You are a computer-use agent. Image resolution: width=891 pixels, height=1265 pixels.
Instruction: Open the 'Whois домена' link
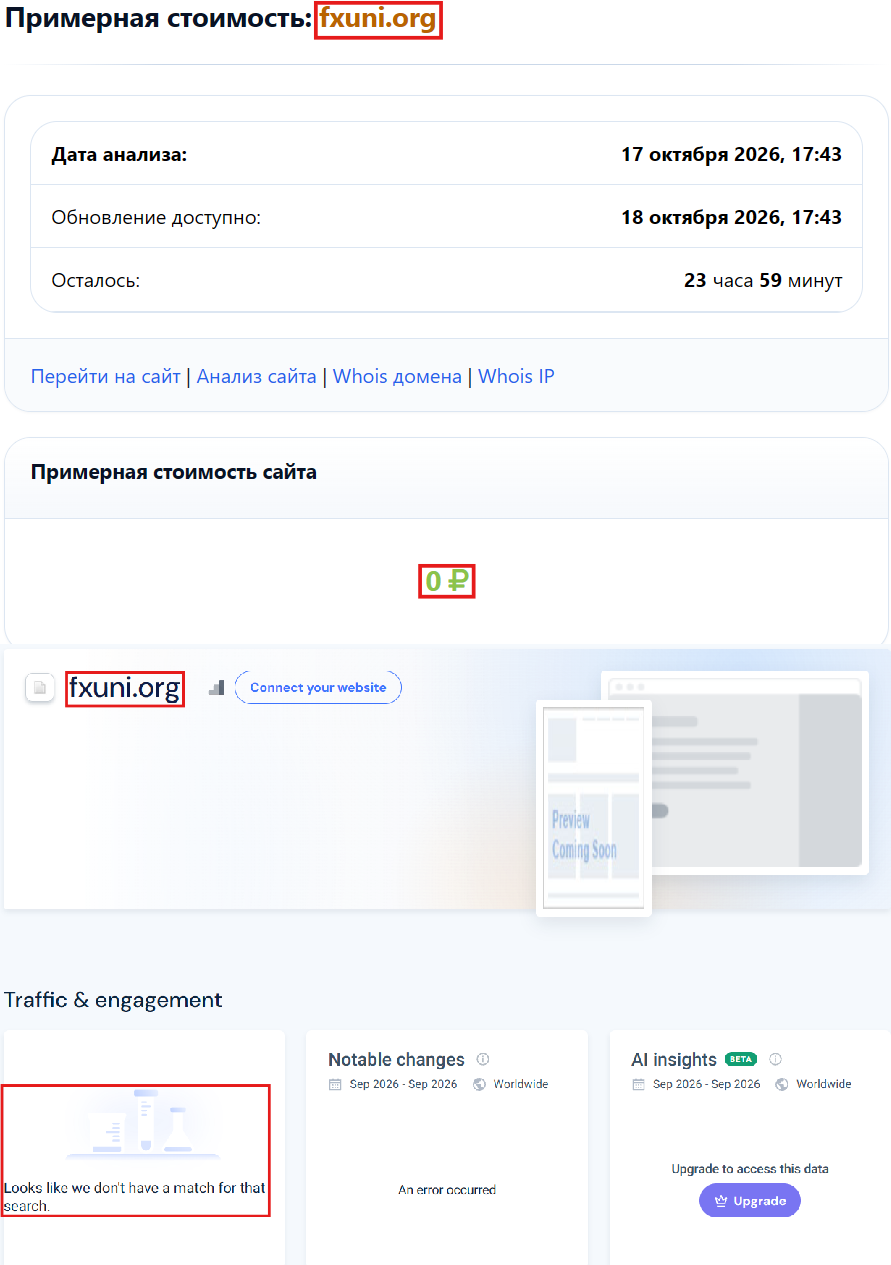pos(397,376)
